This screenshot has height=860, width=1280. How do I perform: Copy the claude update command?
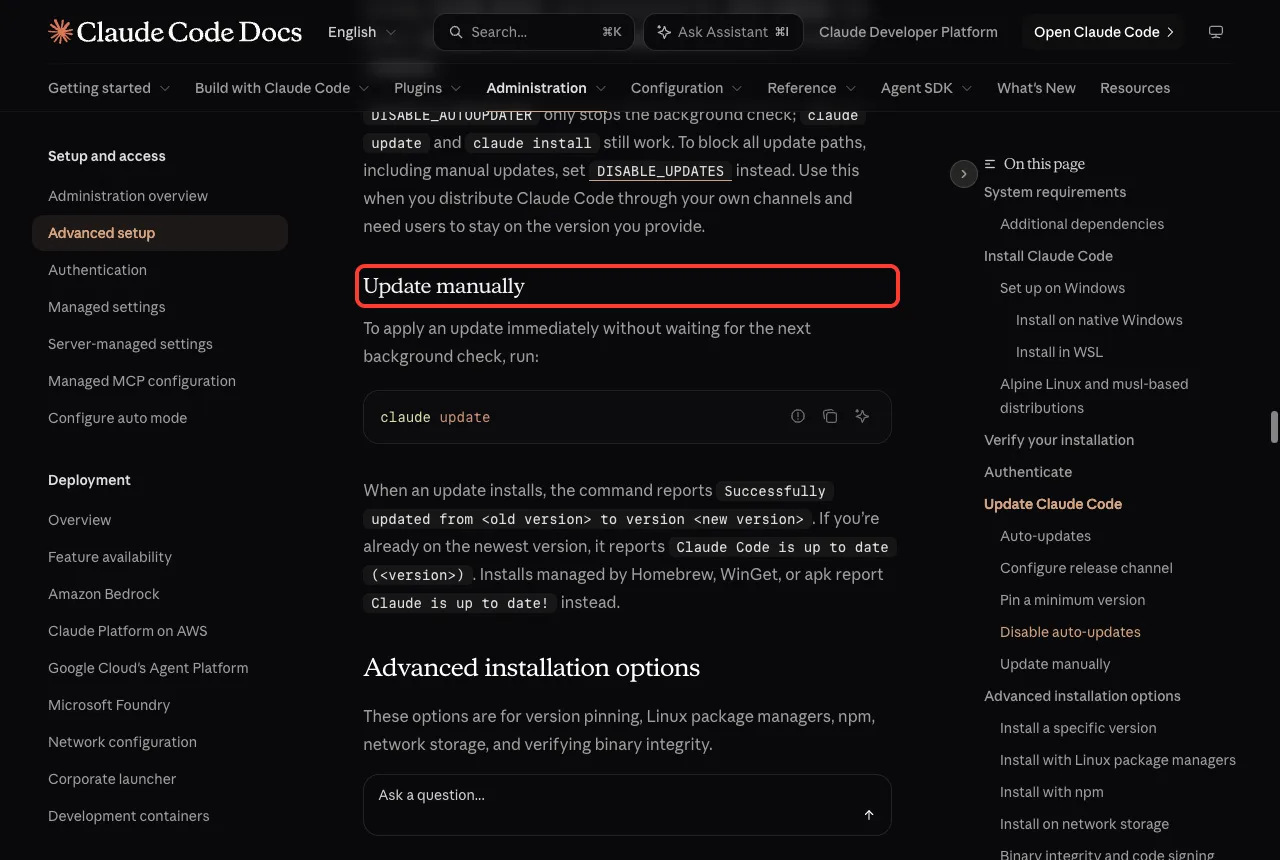pos(830,416)
